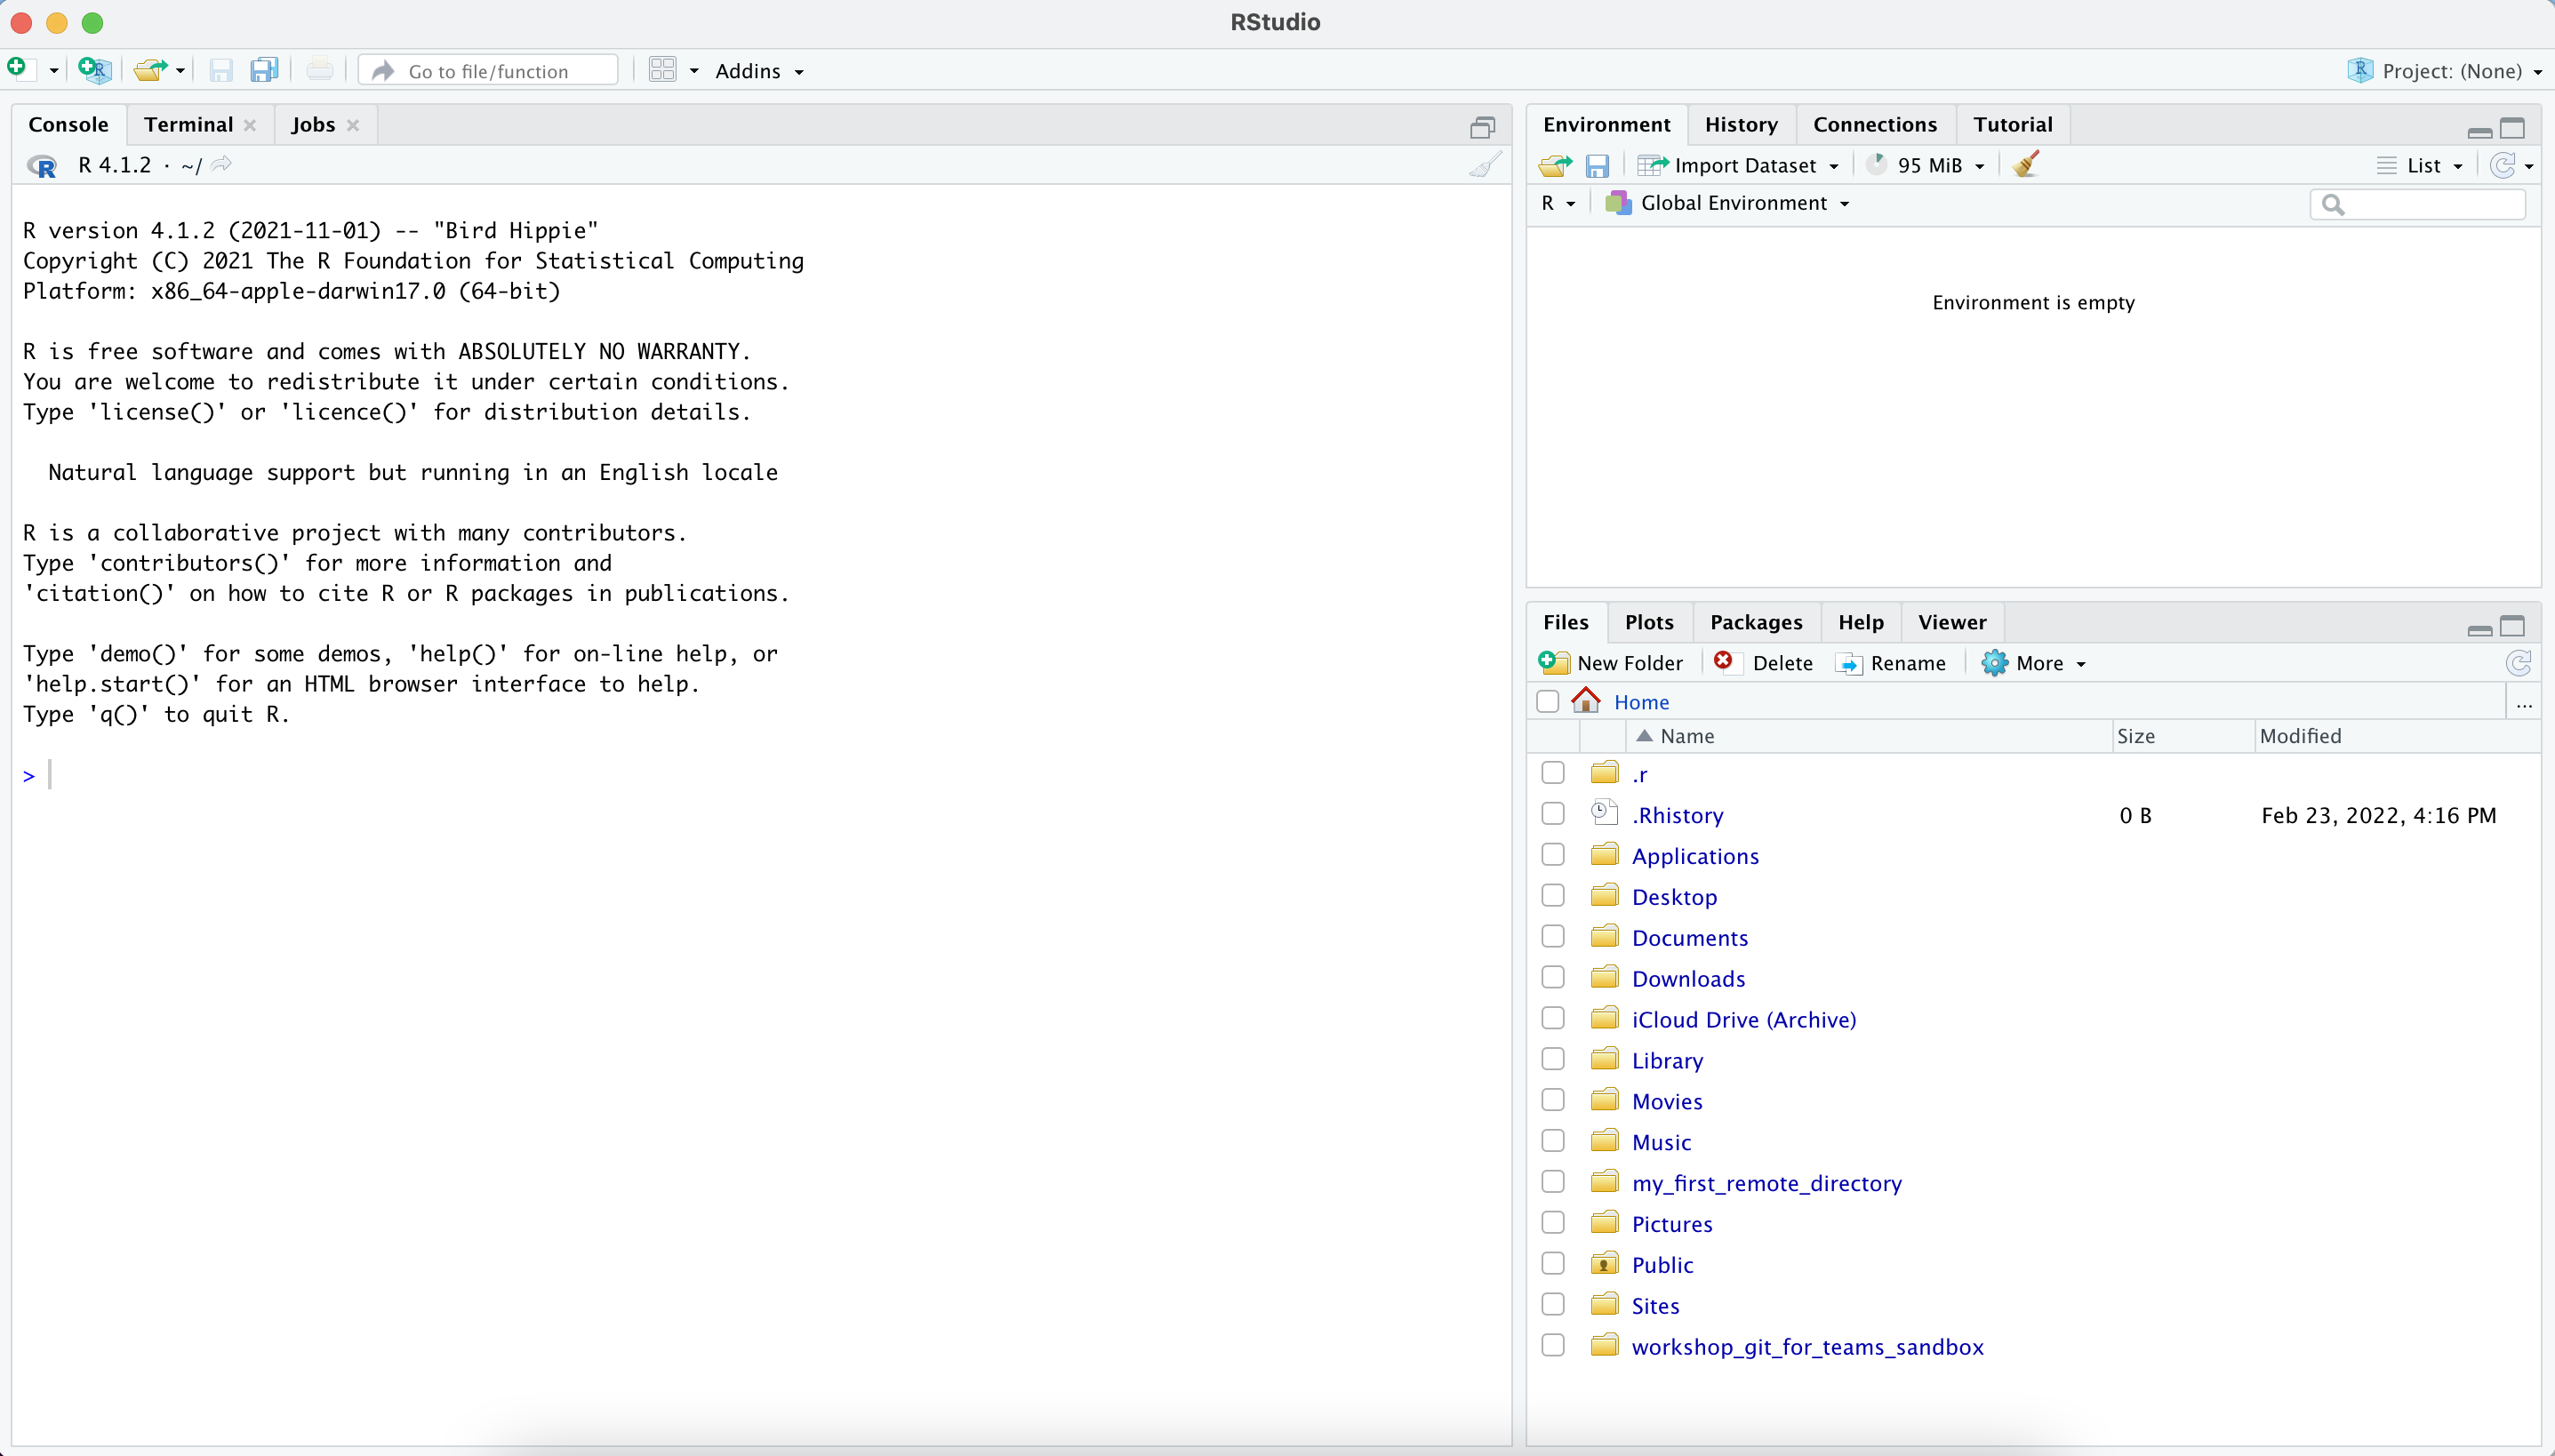Check the box for my_first_remote_directory

(x=1553, y=1182)
